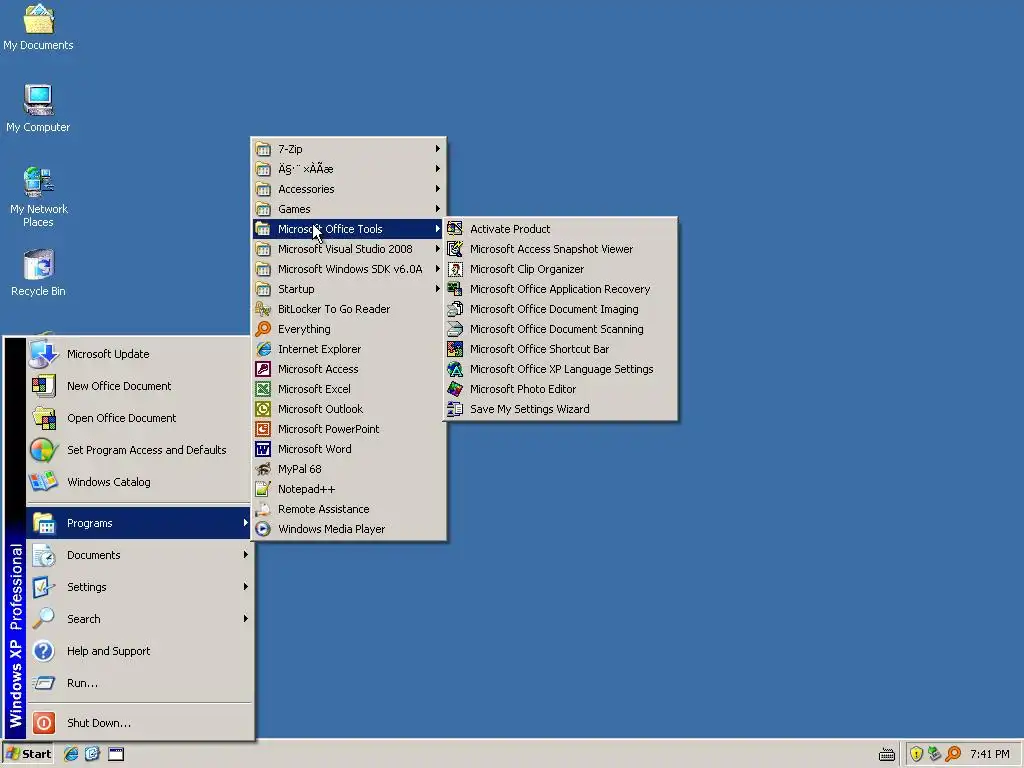Choose Microsoft Office XP Language Settings
This screenshot has height=768, width=1024.
[x=560, y=369]
